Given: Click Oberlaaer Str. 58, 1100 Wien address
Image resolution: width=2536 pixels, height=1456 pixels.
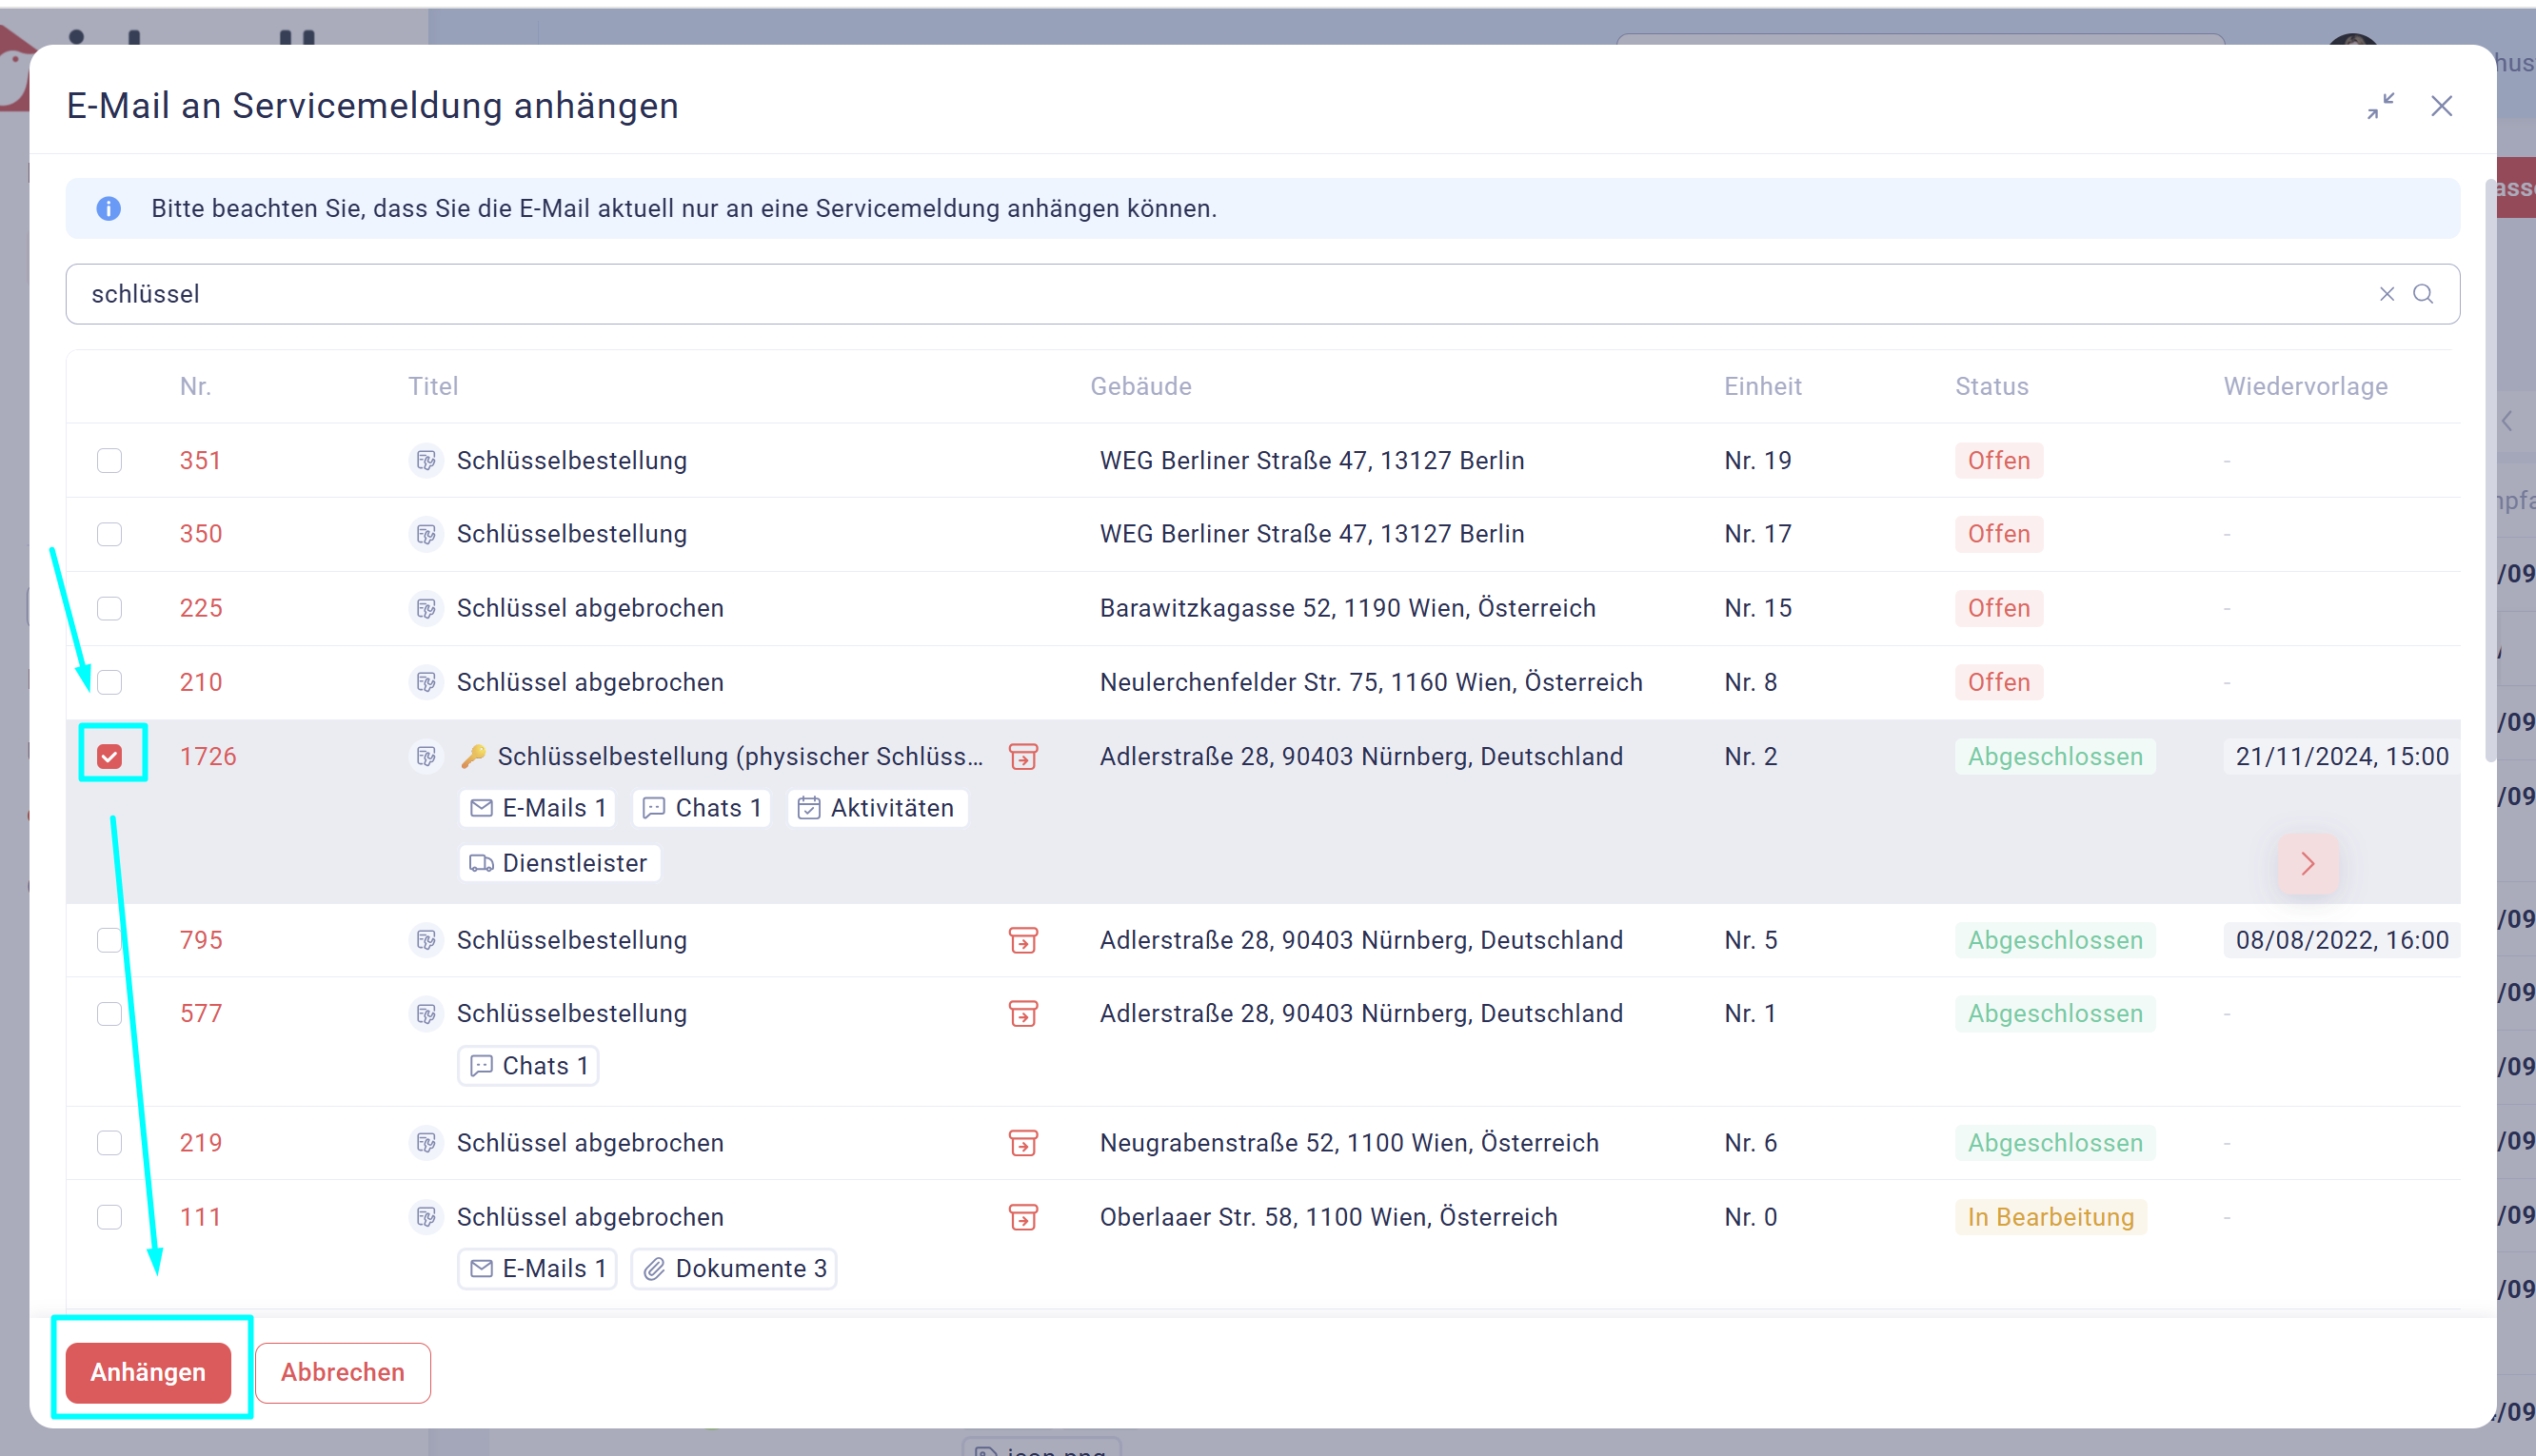Looking at the screenshot, I should (x=1328, y=1217).
